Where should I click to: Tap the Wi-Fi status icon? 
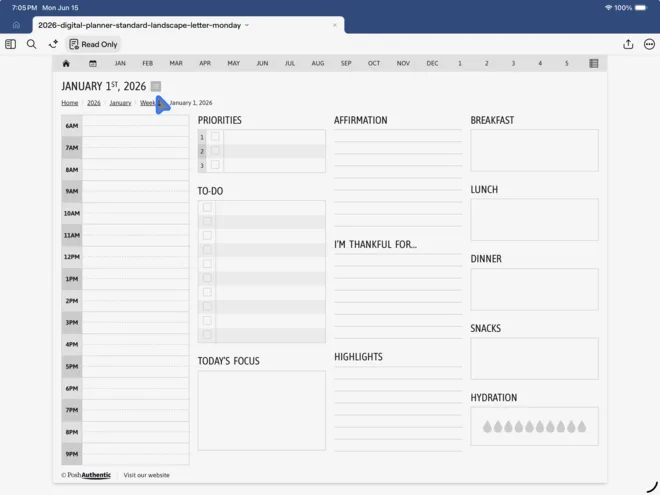[608, 8]
